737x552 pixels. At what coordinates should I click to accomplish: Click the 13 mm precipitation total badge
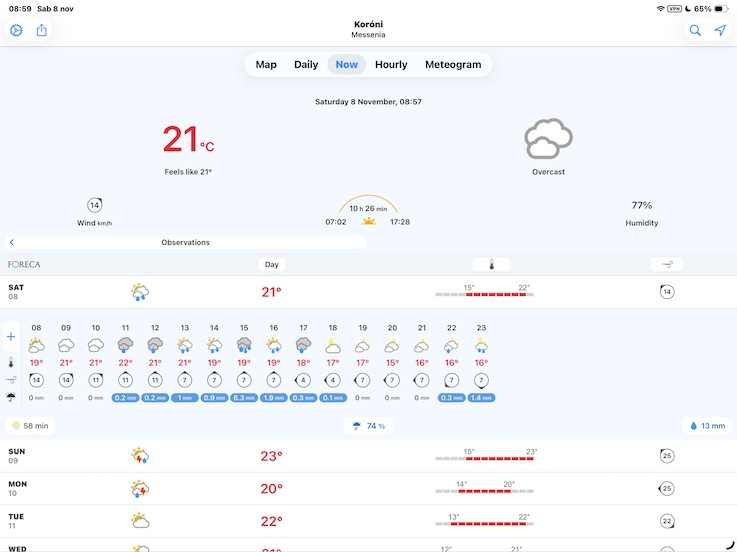707,426
